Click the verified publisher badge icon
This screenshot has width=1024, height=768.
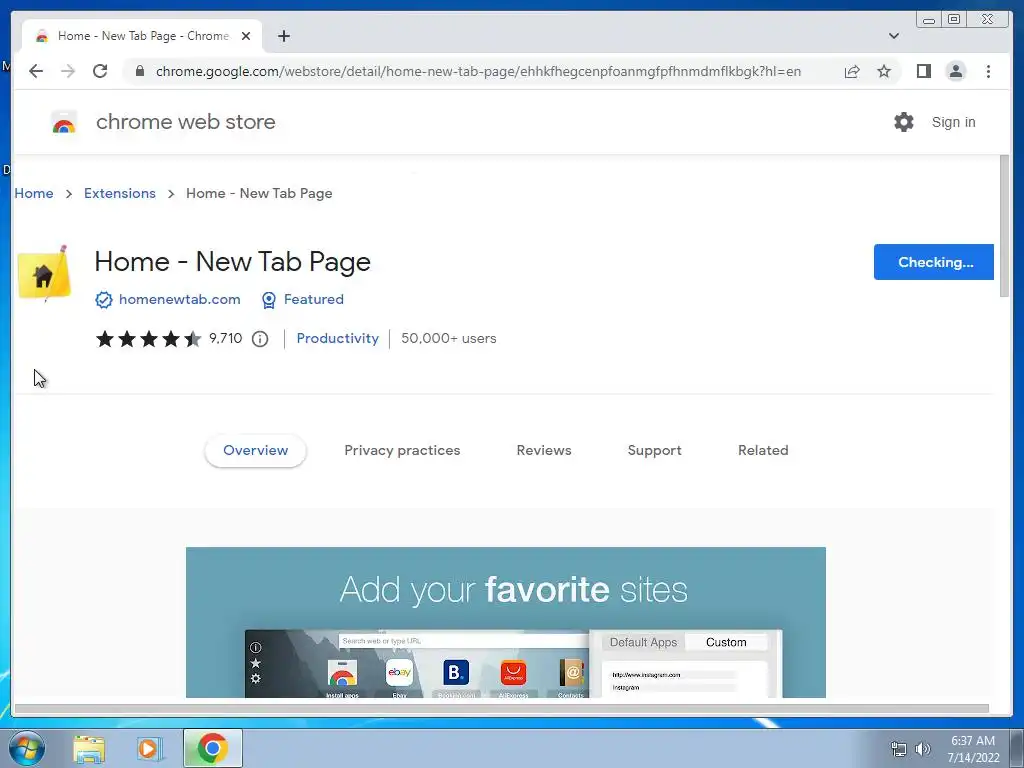(103, 300)
